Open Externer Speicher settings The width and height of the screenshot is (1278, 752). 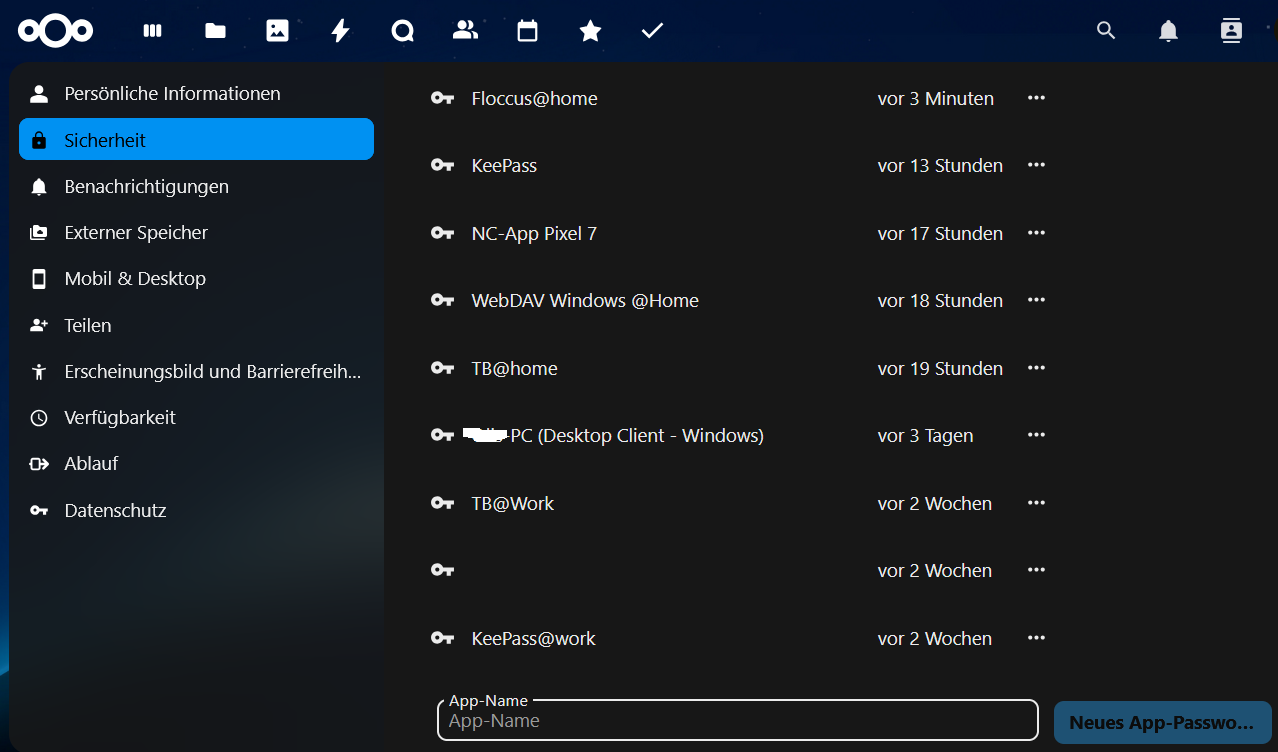coord(196,233)
